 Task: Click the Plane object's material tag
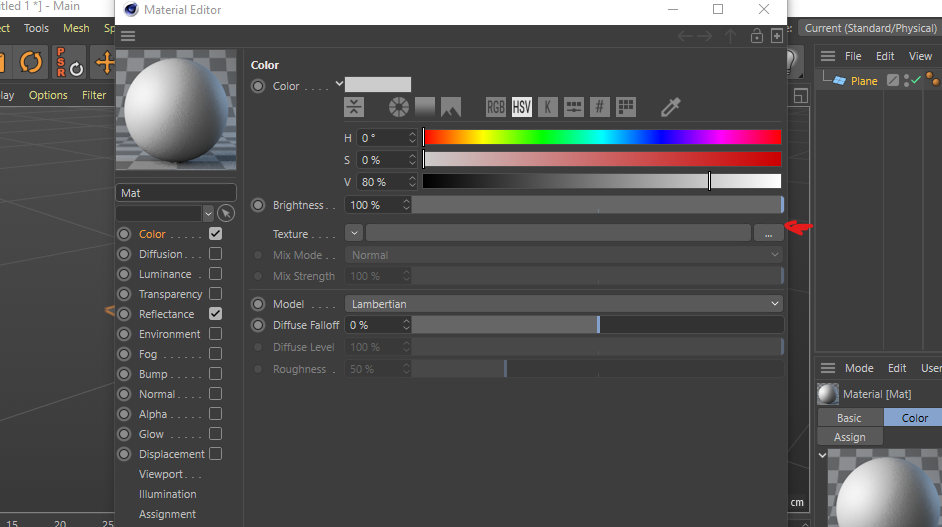(x=932, y=79)
